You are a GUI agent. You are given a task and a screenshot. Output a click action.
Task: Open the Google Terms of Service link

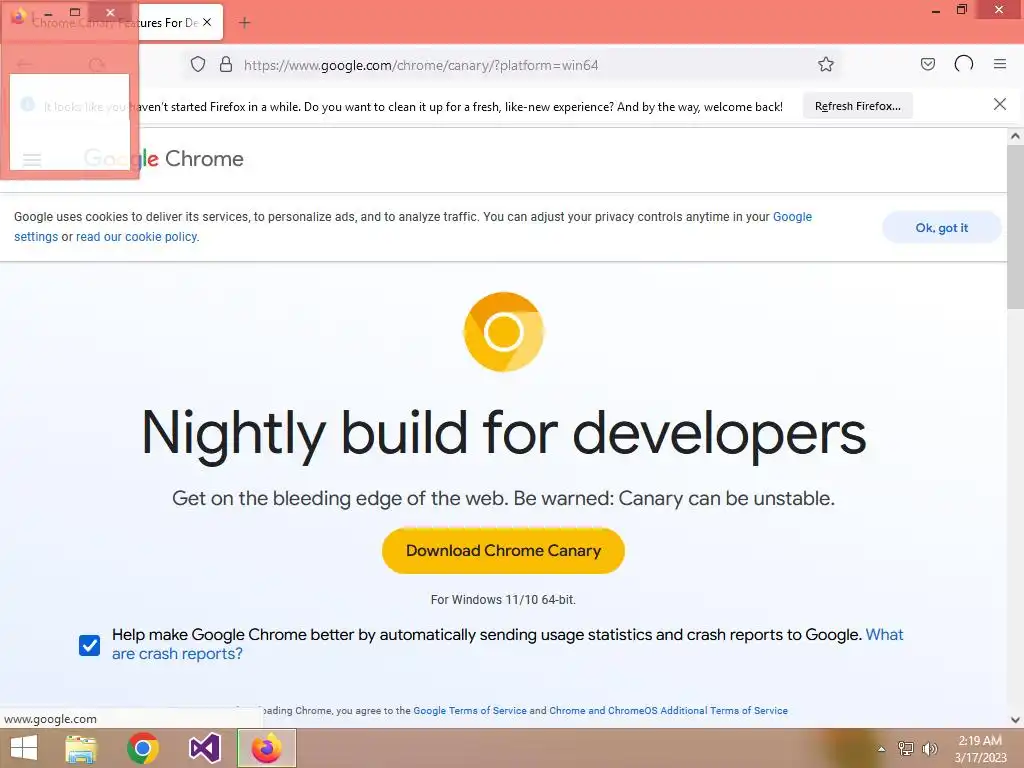point(470,711)
